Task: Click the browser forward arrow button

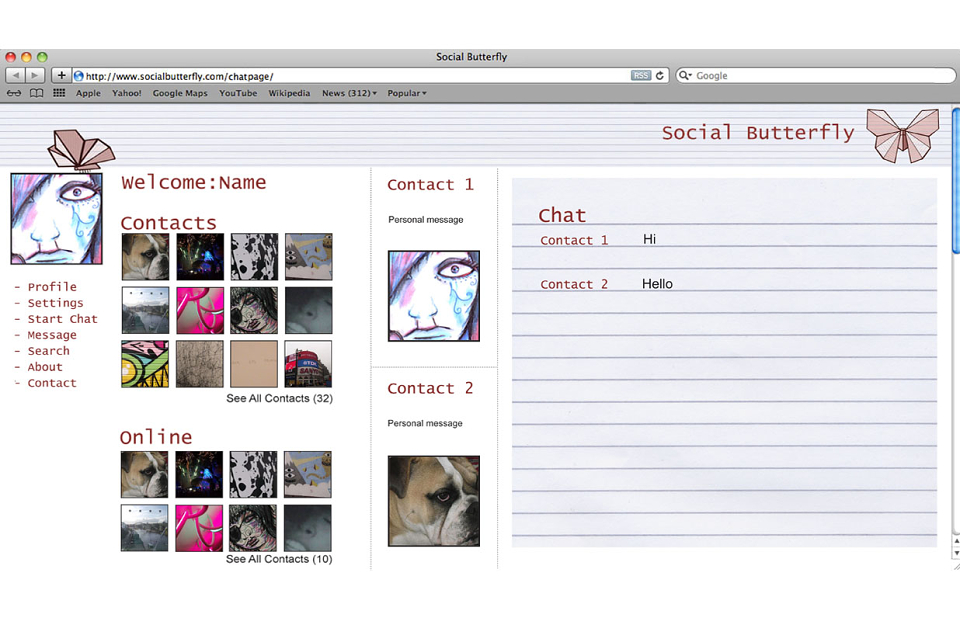Action: (x=35, y=75)
